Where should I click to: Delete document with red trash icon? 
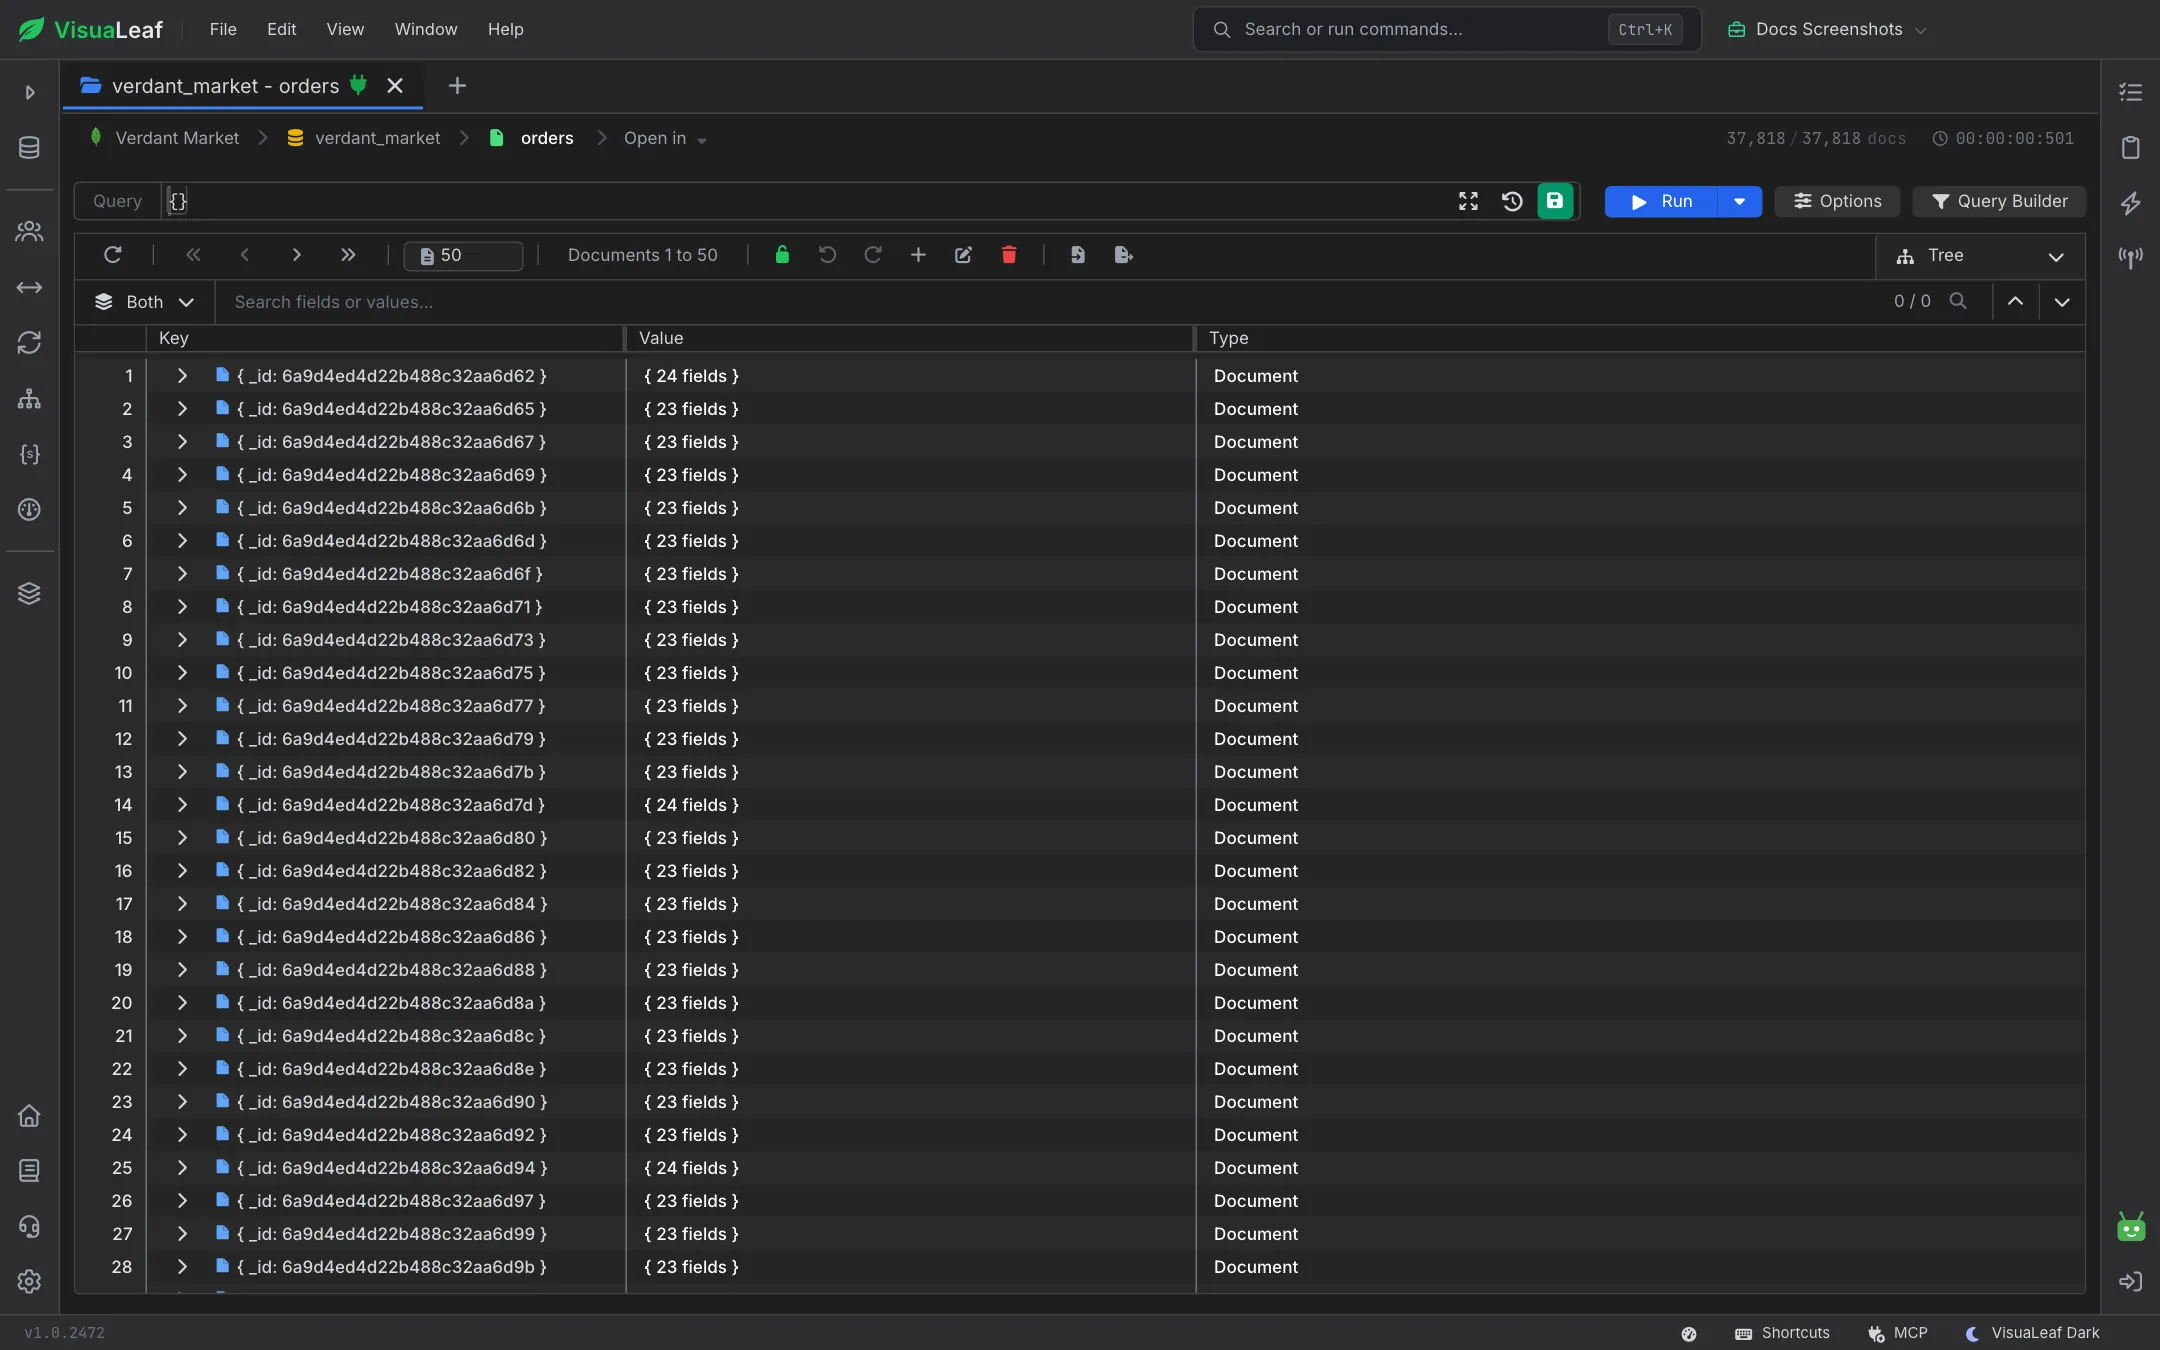pos(1009,255)
